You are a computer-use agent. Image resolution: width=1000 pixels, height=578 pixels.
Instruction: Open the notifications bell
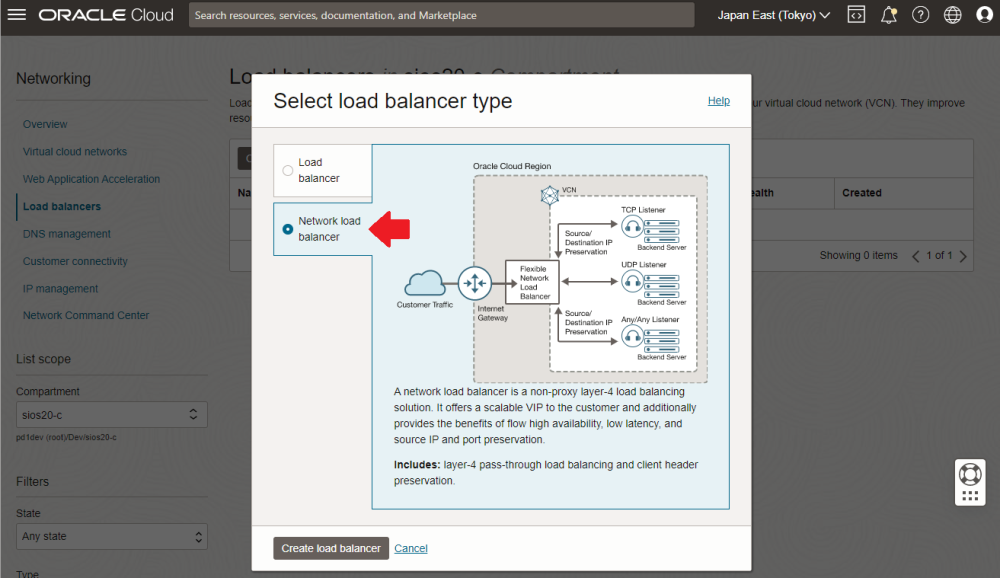(888, 15)
